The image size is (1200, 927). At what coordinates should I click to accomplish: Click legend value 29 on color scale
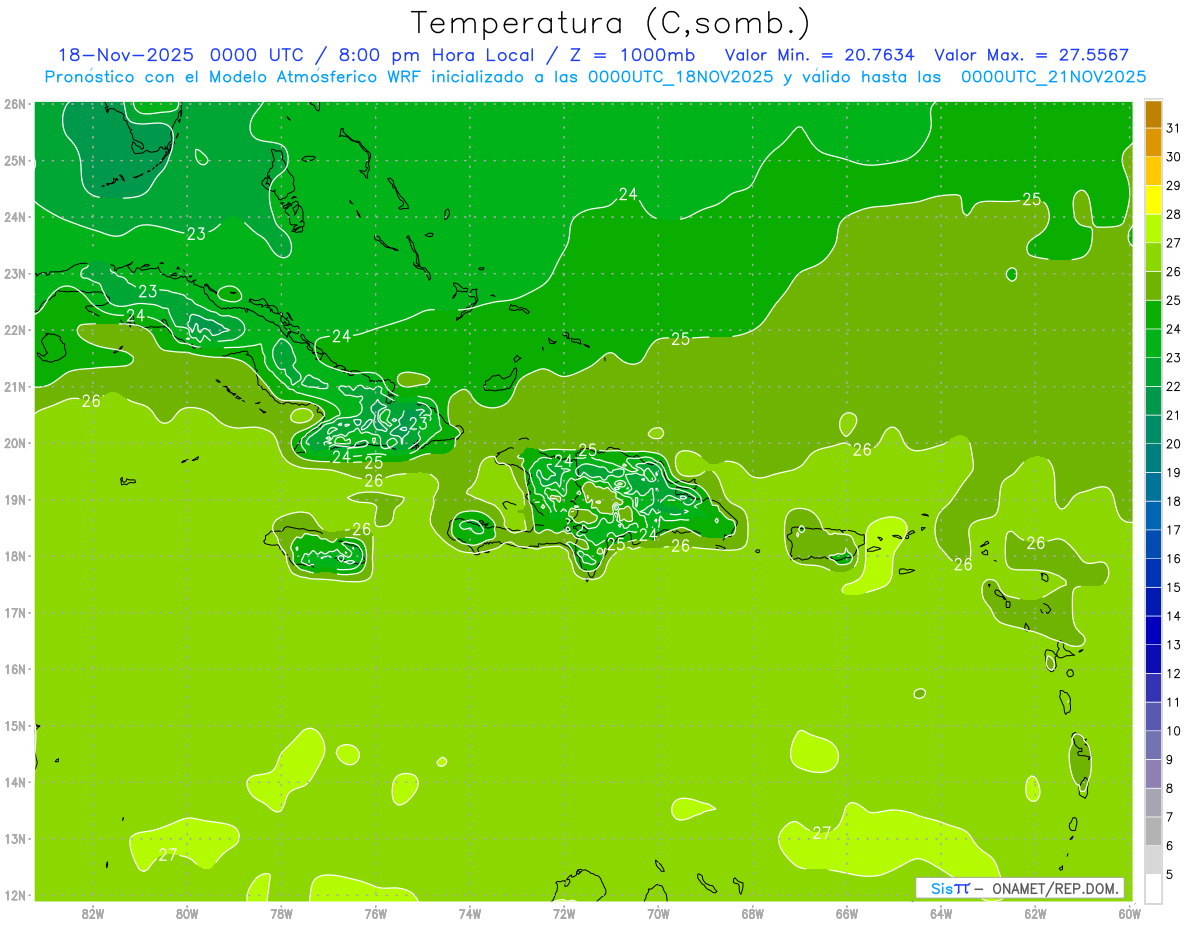click(x=1174, y=185)
